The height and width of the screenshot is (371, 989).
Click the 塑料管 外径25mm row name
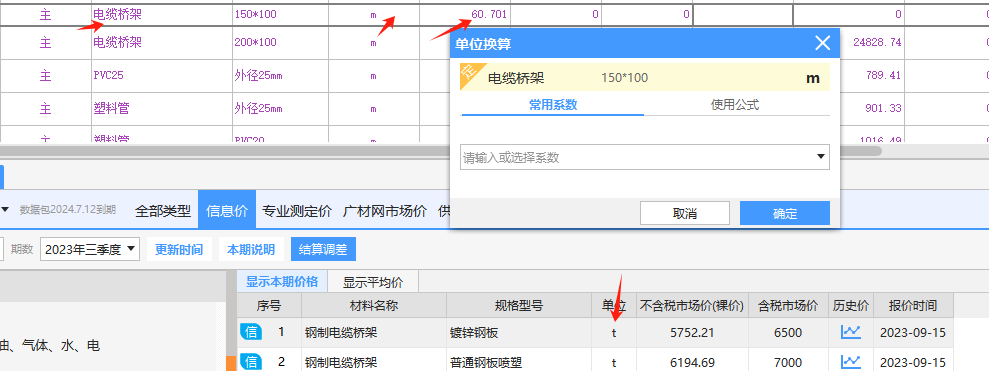161,109
